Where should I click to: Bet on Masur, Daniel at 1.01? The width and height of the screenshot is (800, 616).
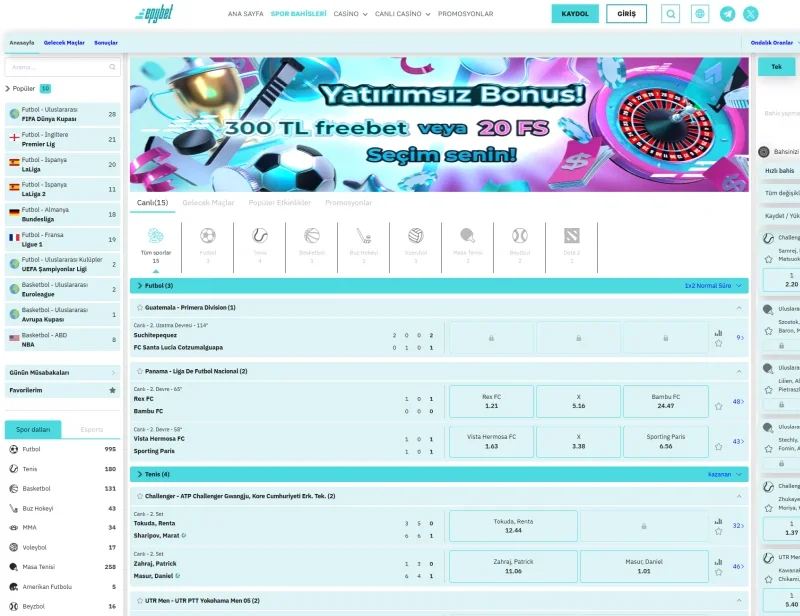tap(644, 566)
